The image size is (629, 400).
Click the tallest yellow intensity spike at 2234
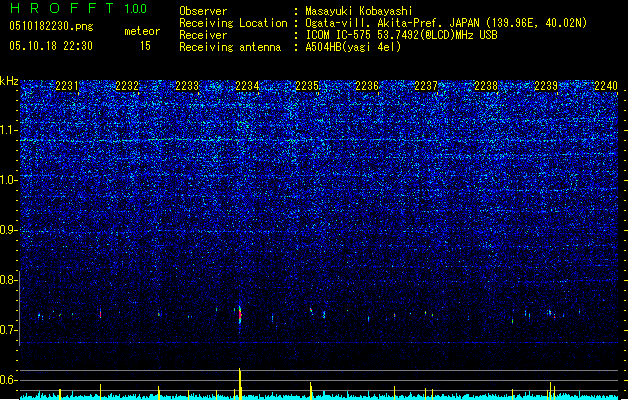[x=240, y=384]
